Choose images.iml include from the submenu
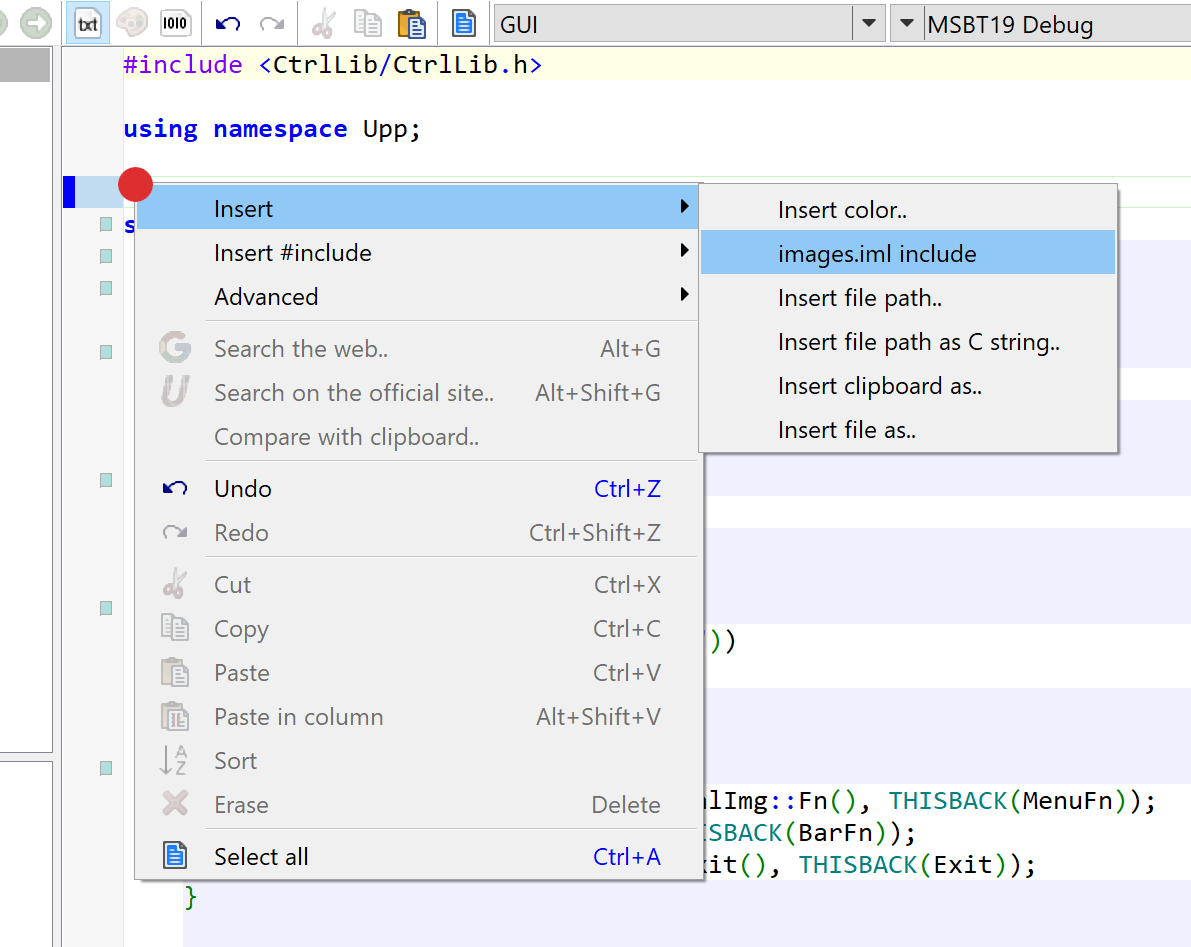1191x947 pixels. pos(877,254)
